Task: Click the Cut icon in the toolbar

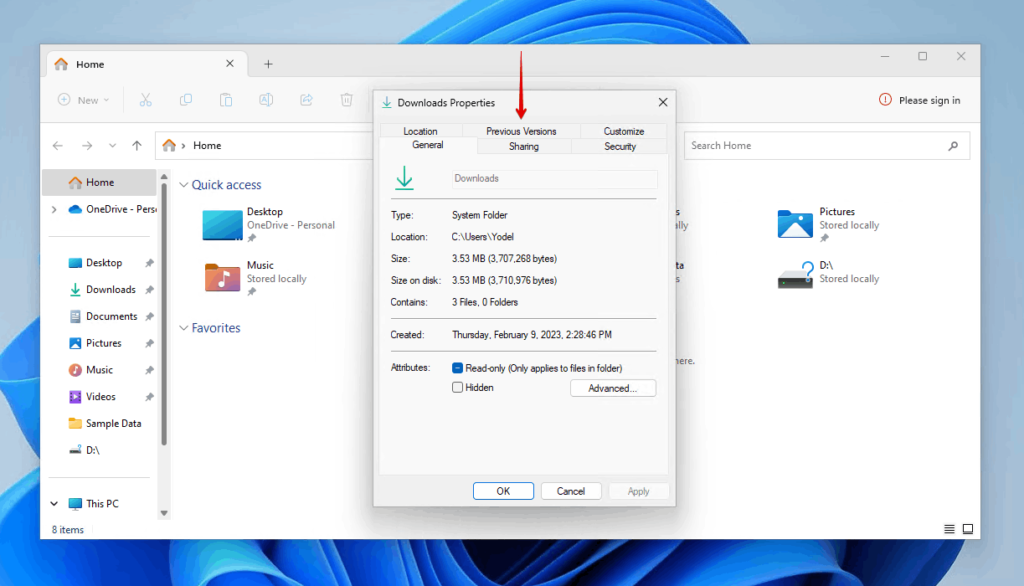Action: (146, 100)
